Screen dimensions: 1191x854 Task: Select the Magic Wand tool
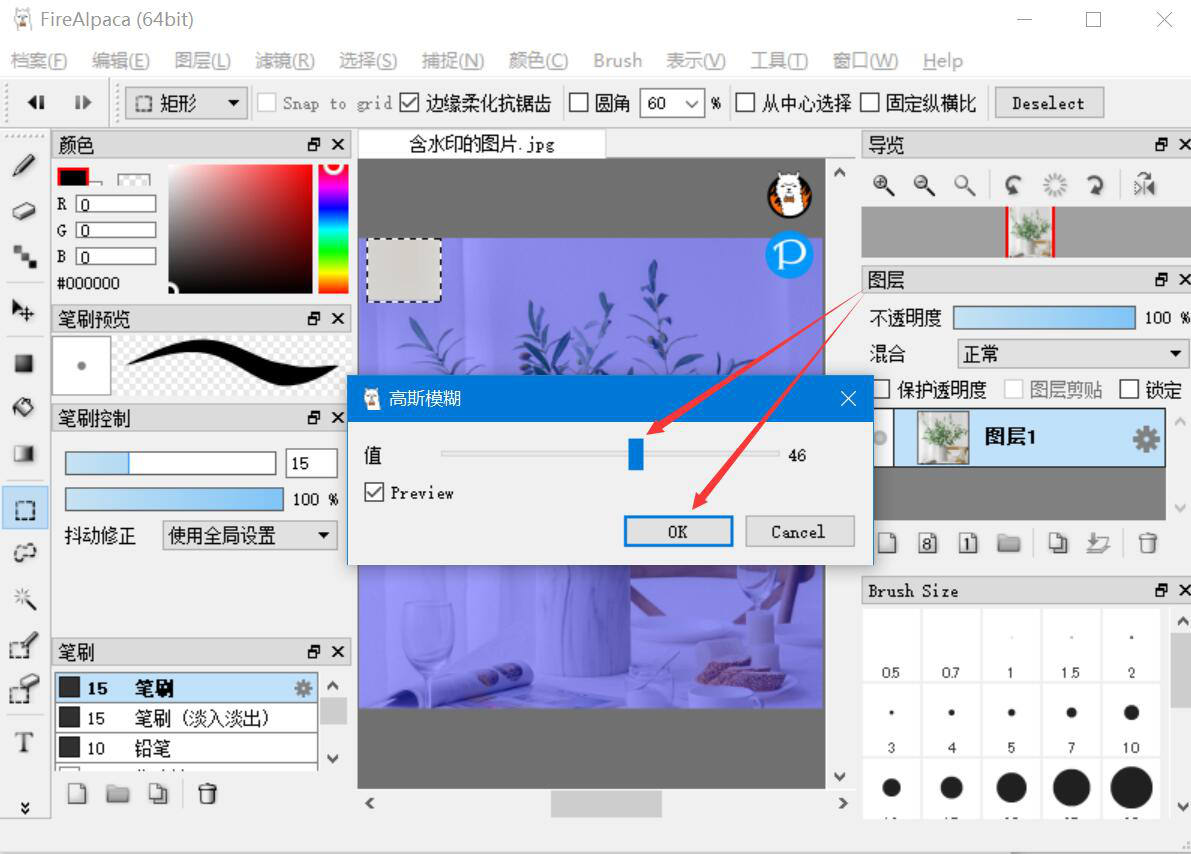coord(24,598)
